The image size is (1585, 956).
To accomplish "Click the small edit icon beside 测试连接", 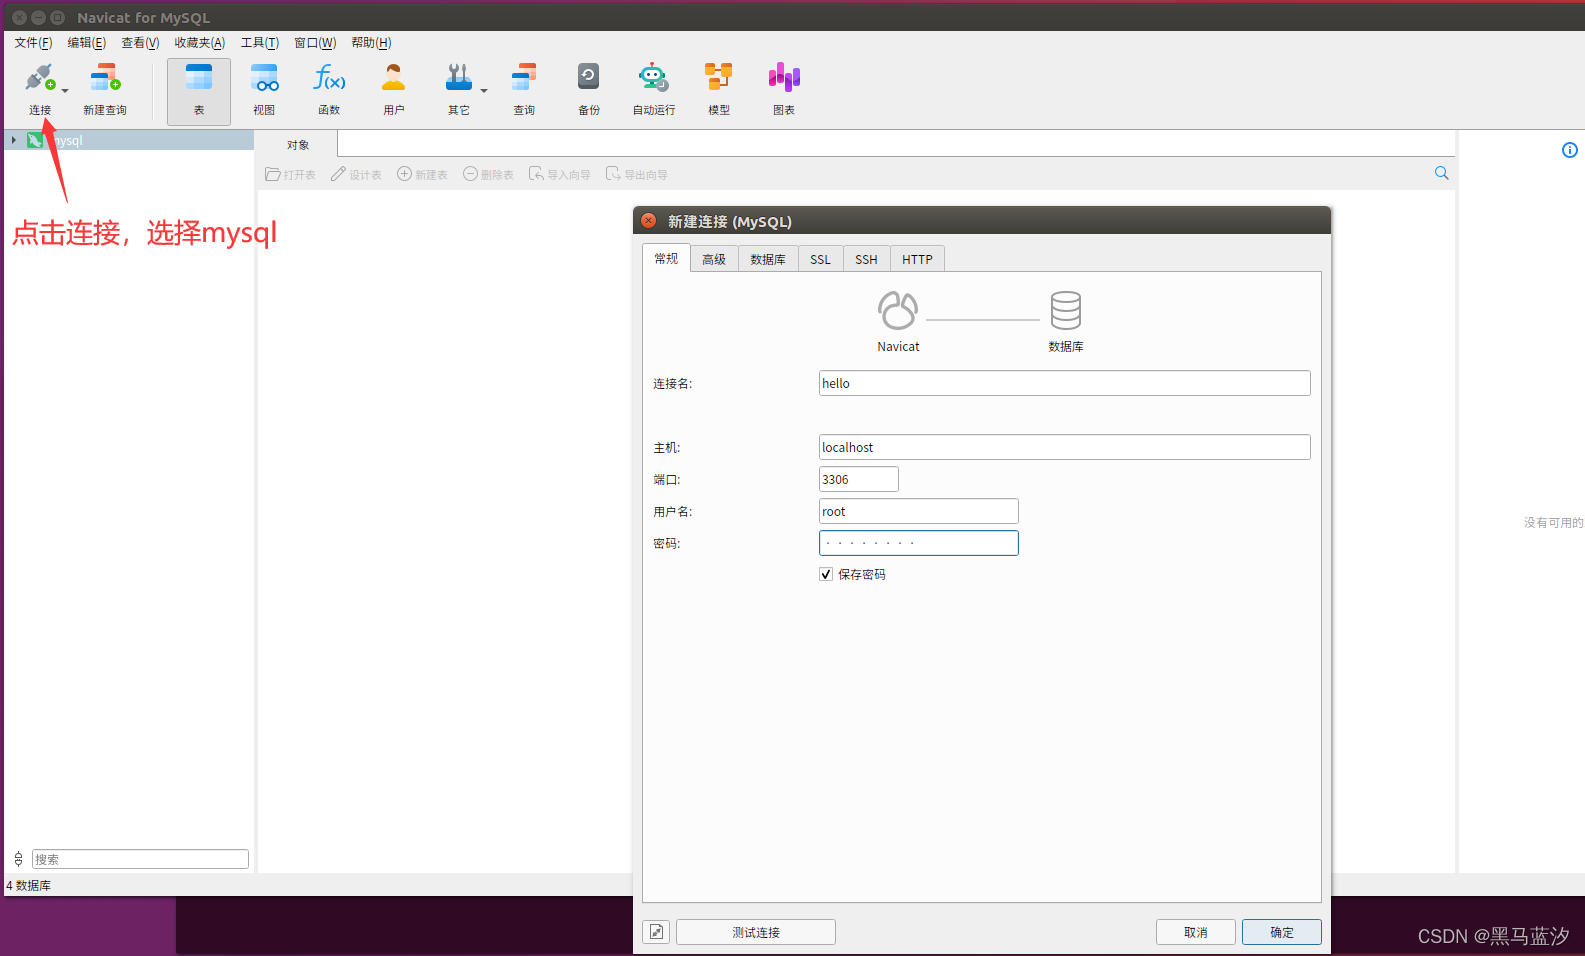I will coord(656,932).
